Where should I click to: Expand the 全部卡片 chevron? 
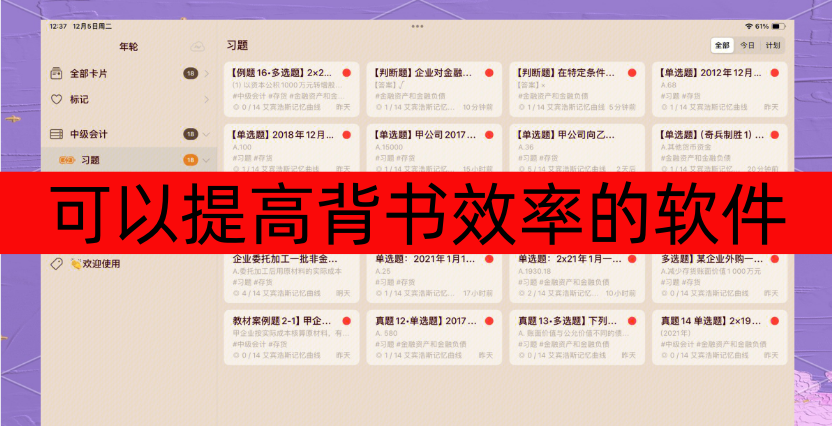(x=206, y=74)
